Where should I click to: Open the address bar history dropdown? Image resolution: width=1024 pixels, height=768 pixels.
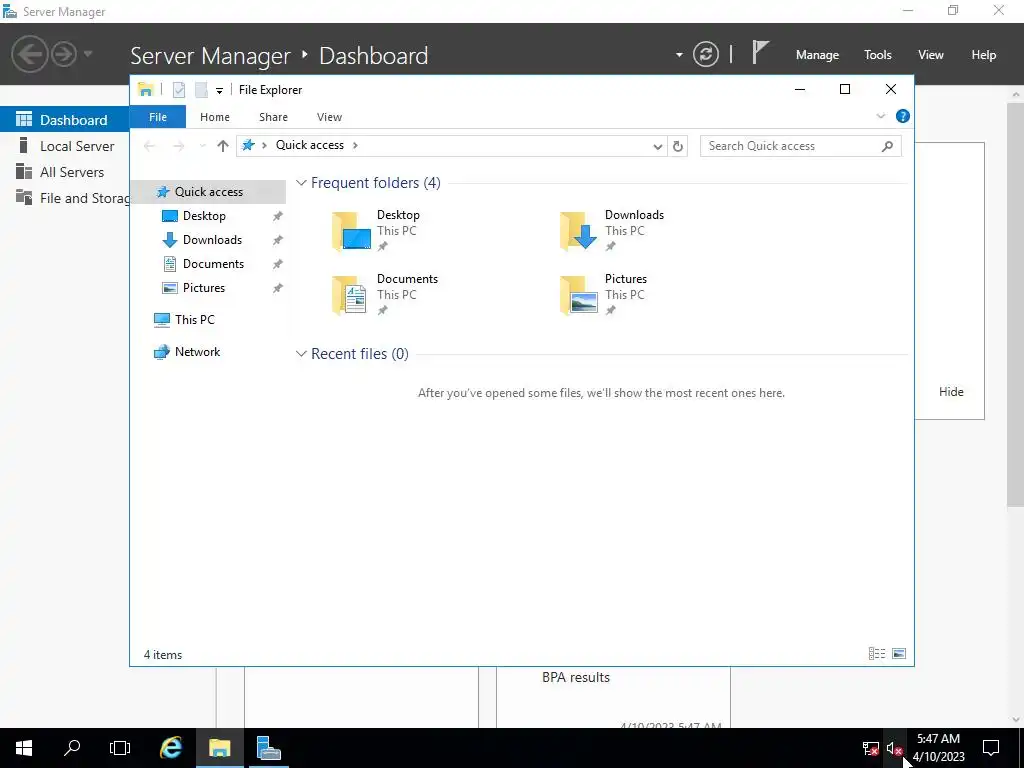(x=658, y=146)
